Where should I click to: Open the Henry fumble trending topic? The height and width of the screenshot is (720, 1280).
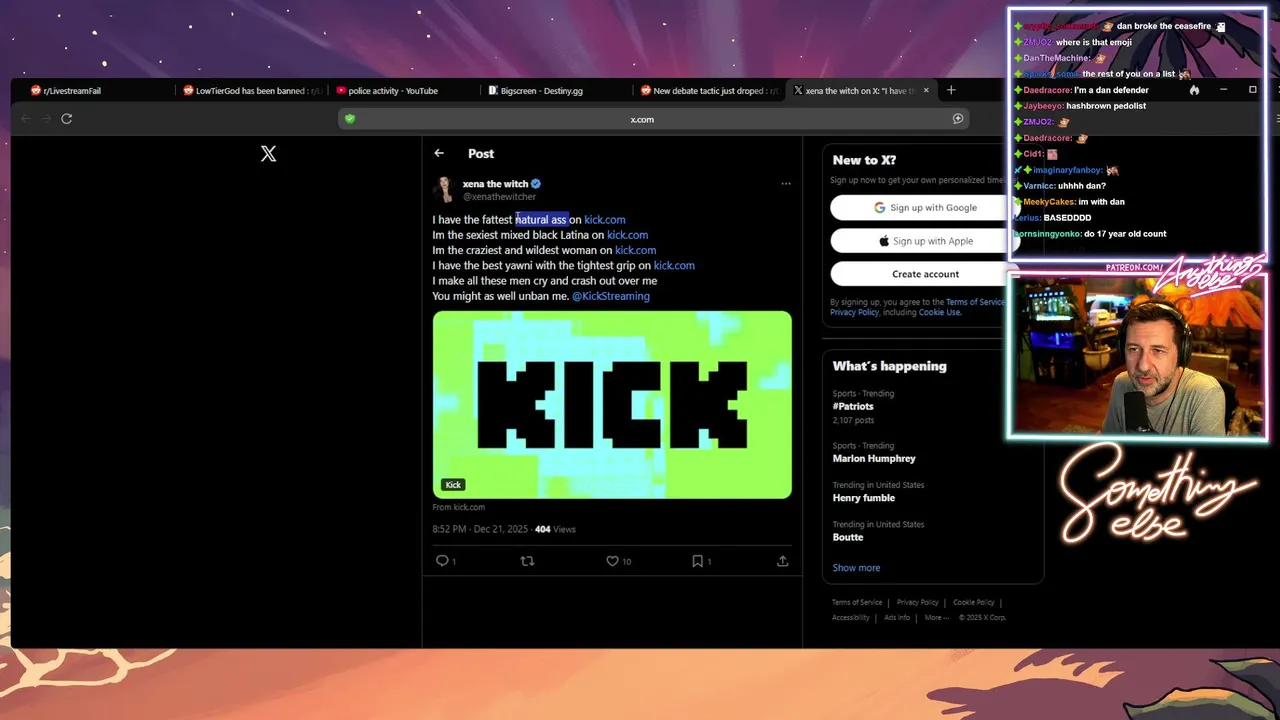click(864, 498)
